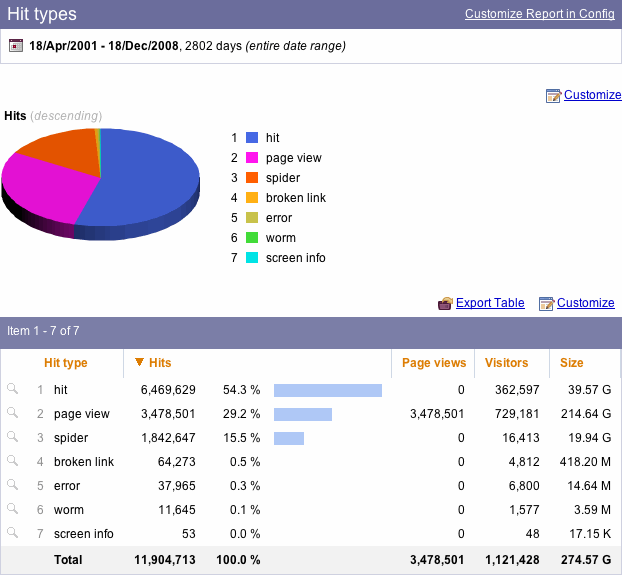Open the Export Table link
This screenshot has height=575, width=622.
[x=490, y=303]
